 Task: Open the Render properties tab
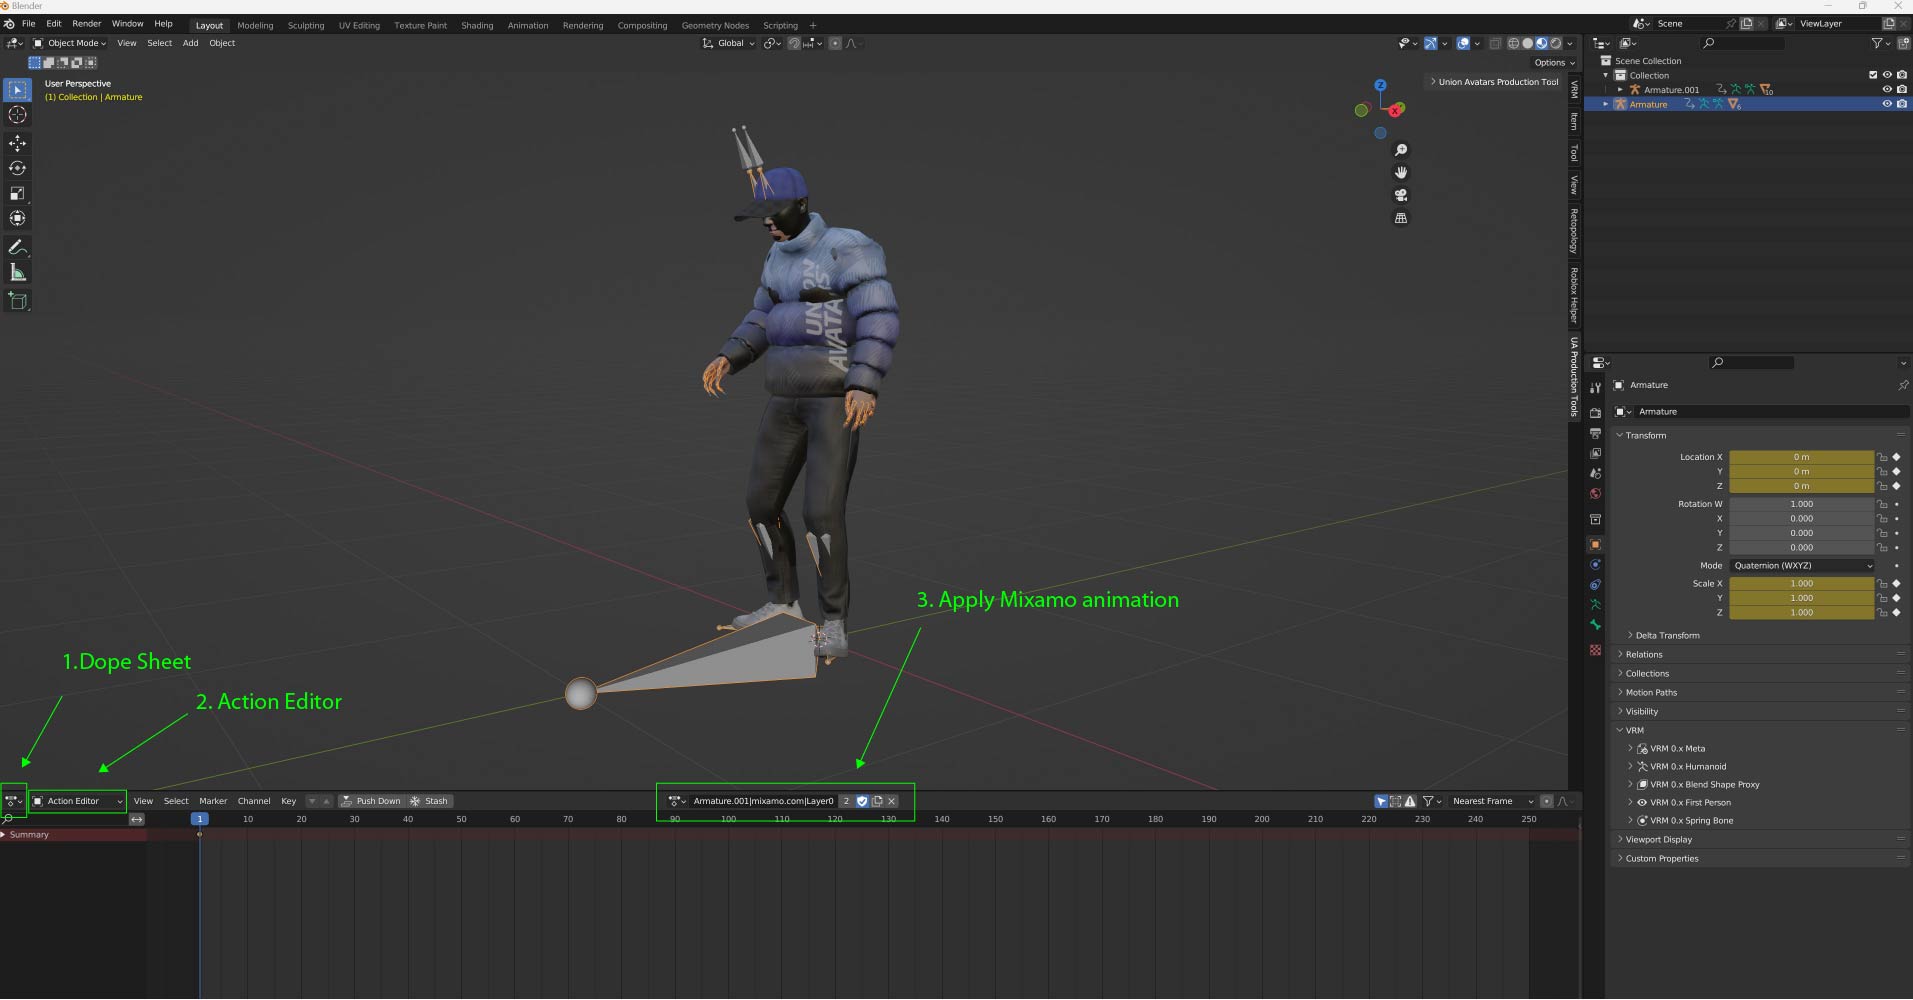click(1595, 413)
